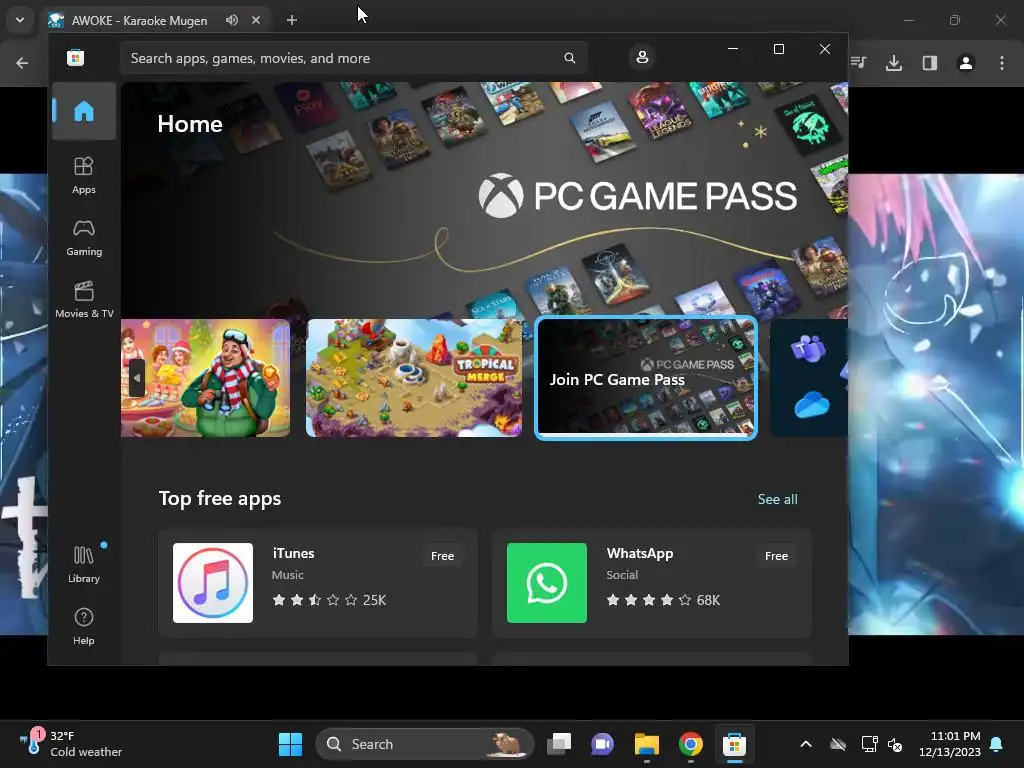Image resolution: width=1024 pixels, height=768 pixels.
Task: Click See all for Top free apps
Action: coord(777,500)
